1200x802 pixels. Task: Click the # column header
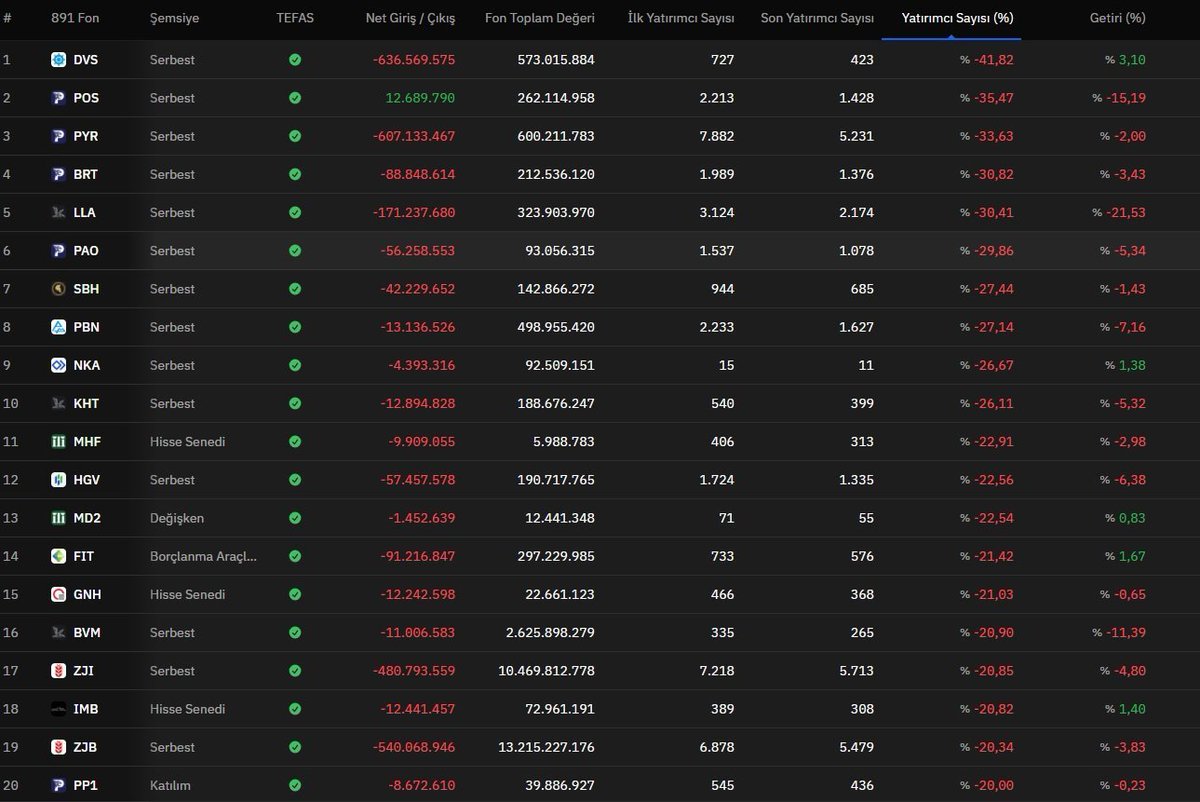click(7, 19)
